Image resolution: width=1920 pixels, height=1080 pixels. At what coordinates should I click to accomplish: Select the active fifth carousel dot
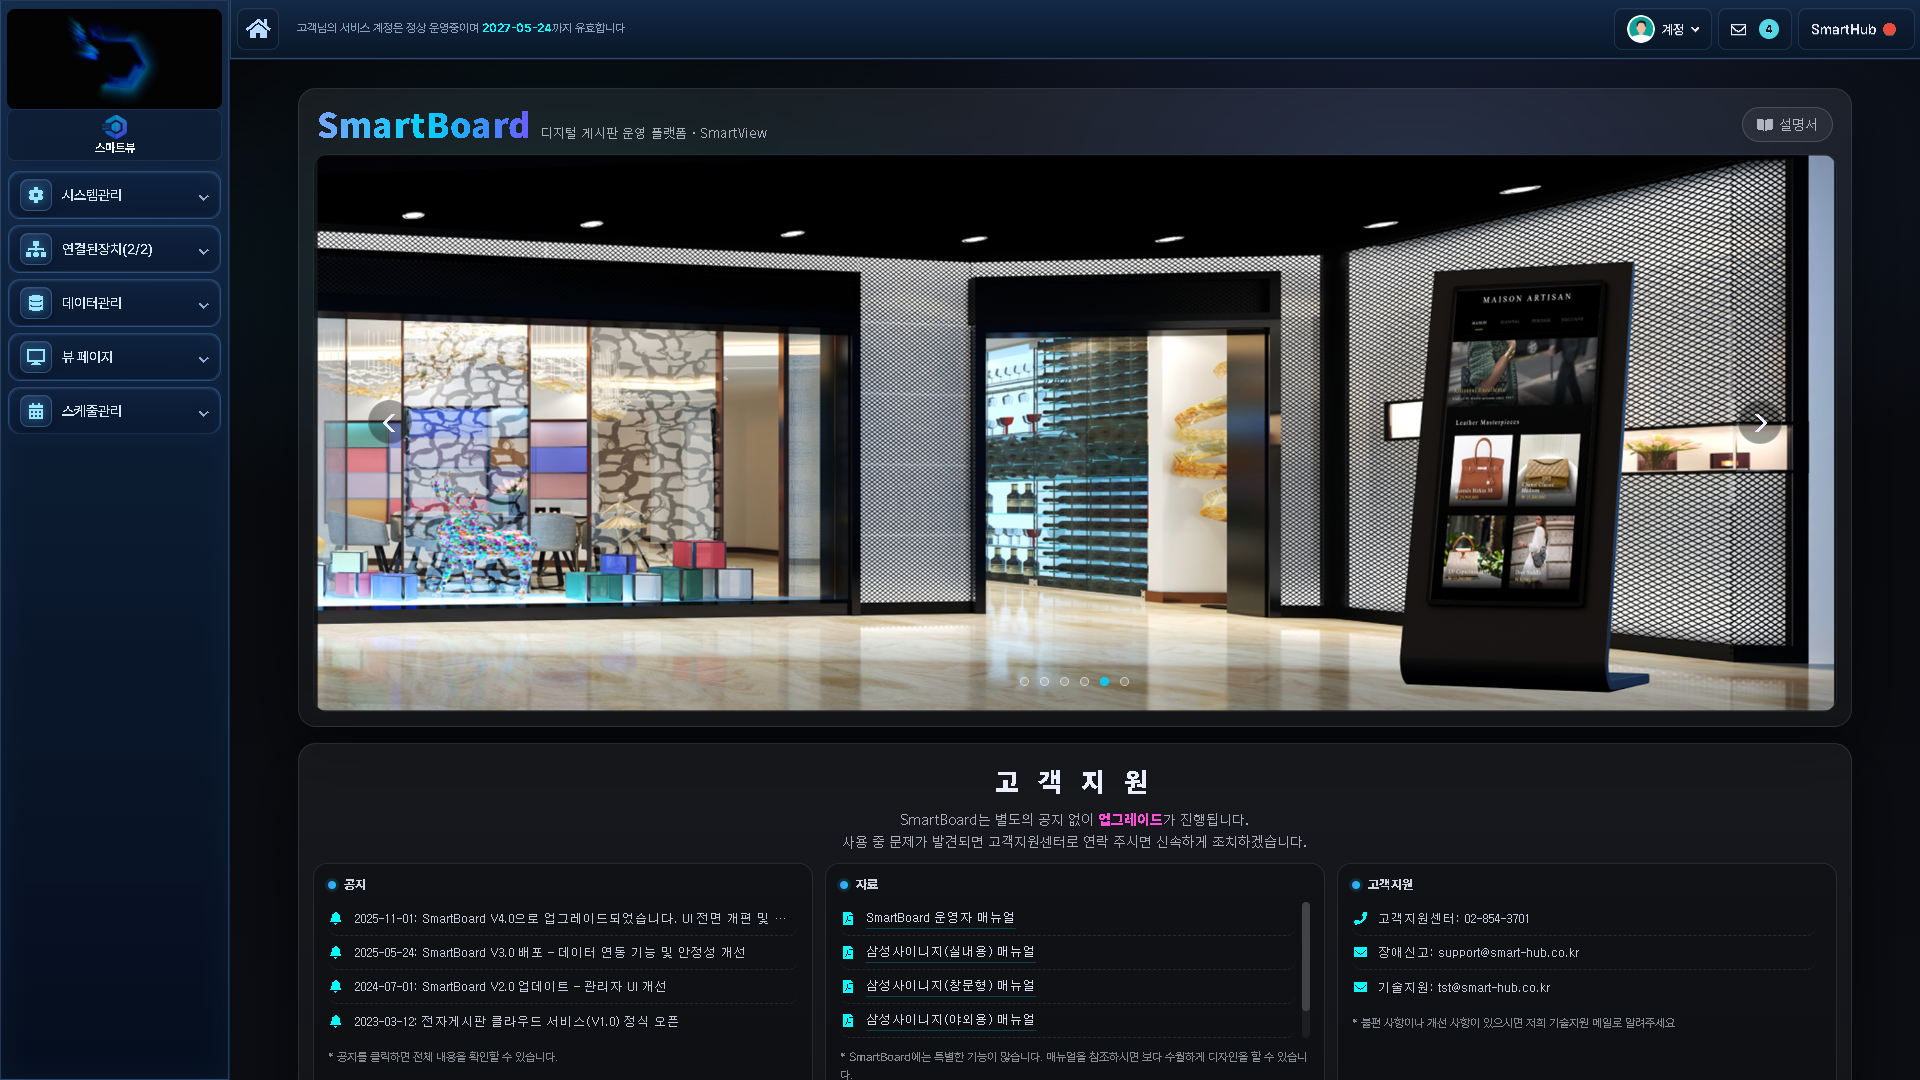click(1104, 681)
